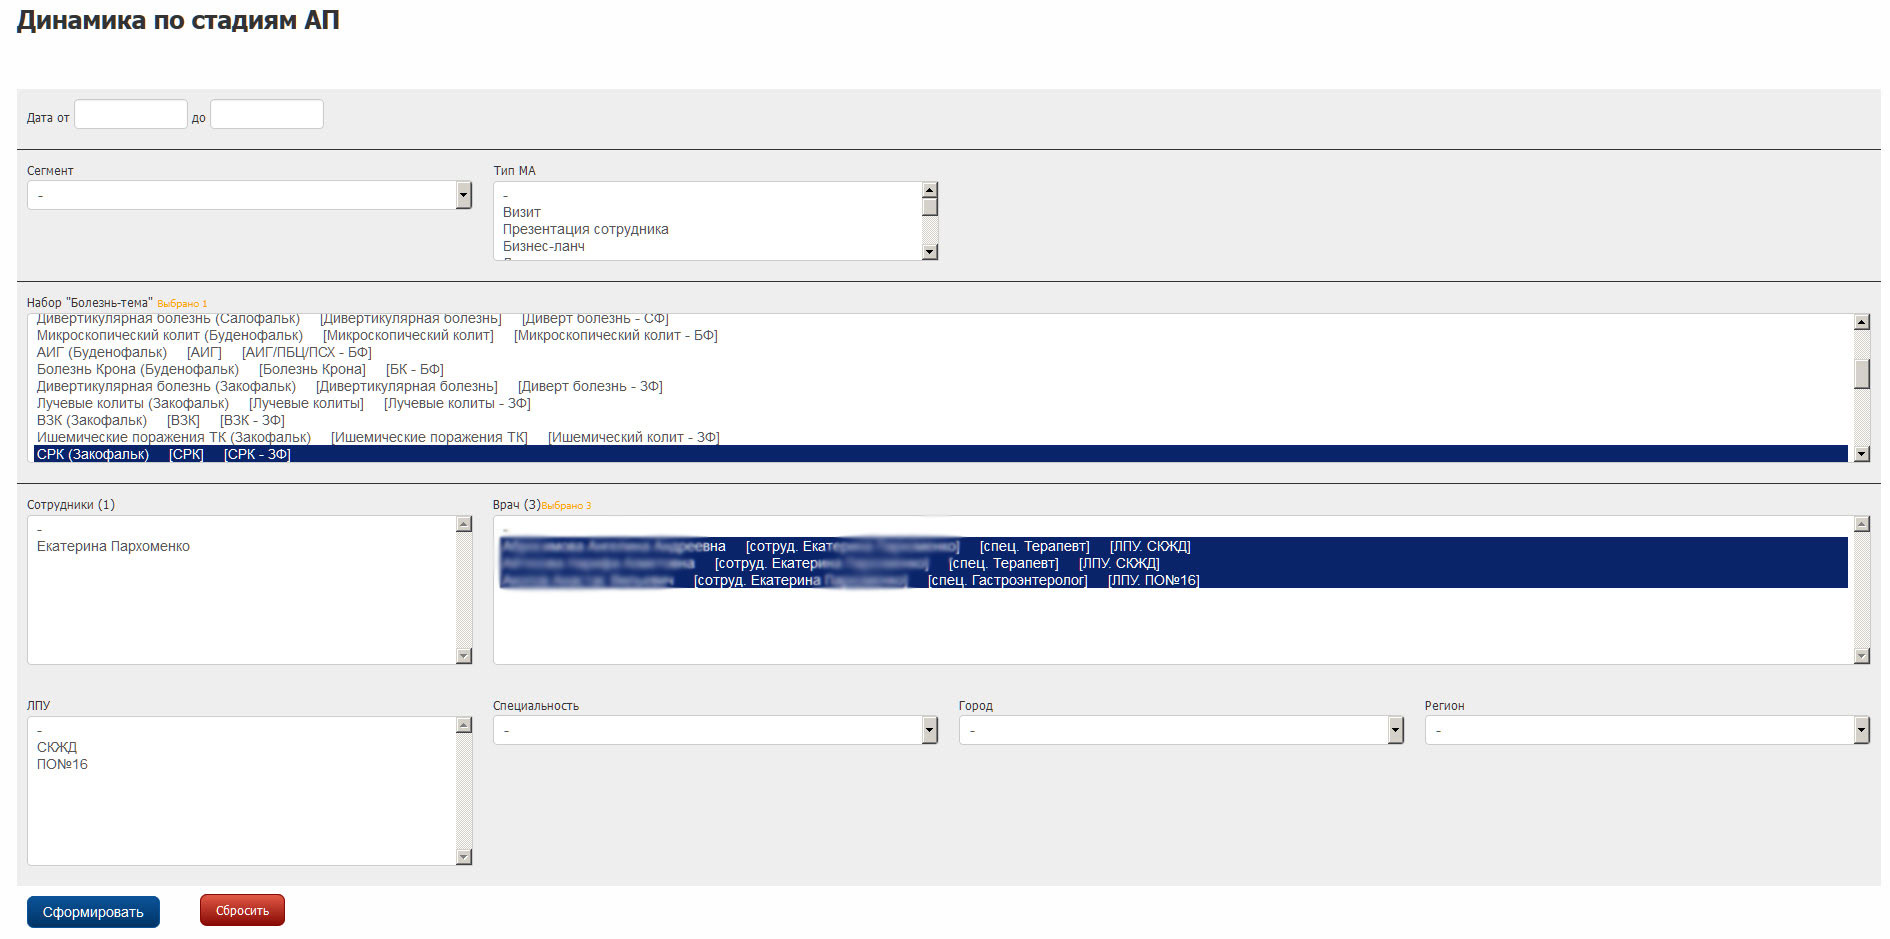Expand the Специальность dropdown
The width and height of the screenshot is (1890, 939).
point(715,731)
